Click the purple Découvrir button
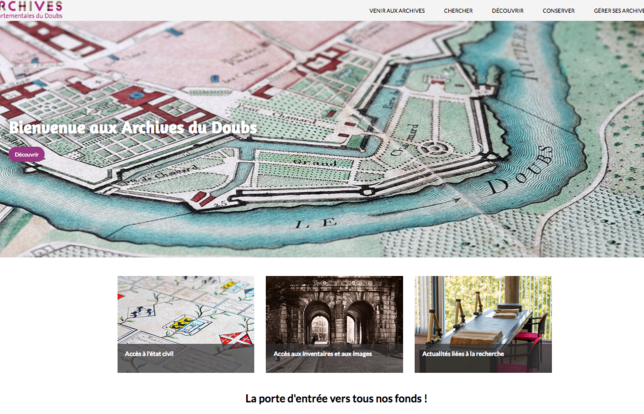The image size is (644, 414). 27,154
